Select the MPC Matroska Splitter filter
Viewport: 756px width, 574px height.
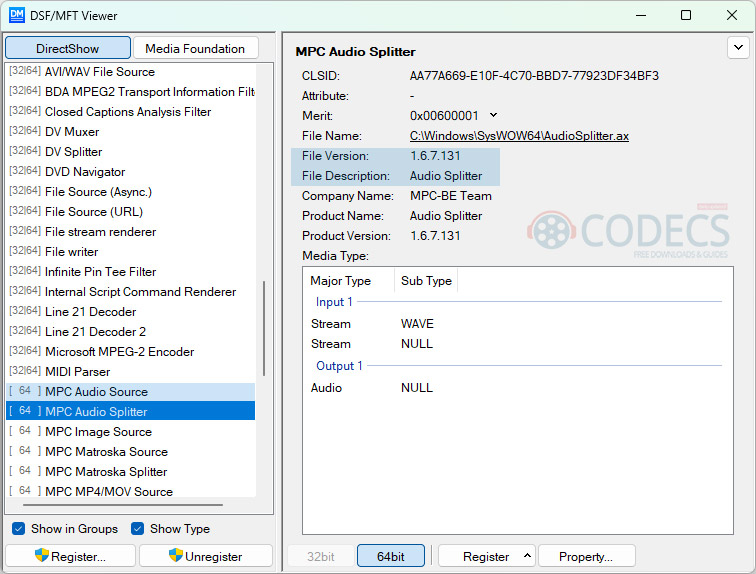131,472
